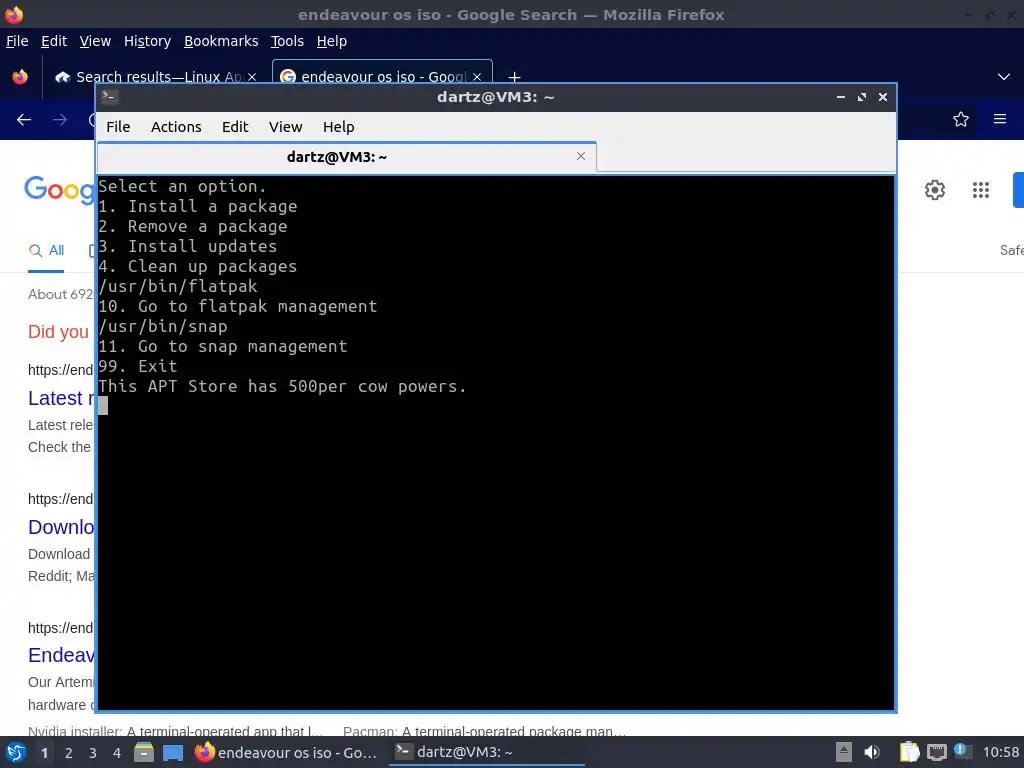Click the taskbar clock showing 10:58
The height and width of the screenshot is (768, 1024).
coord(1000,752)
